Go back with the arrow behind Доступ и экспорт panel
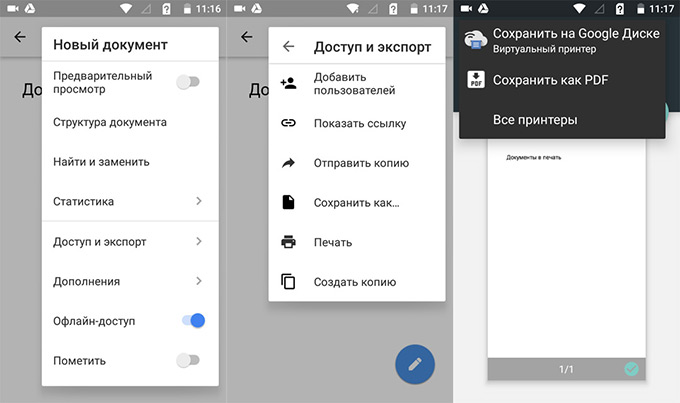The height and width of the screenshot is (403, 680). point(247,37)
